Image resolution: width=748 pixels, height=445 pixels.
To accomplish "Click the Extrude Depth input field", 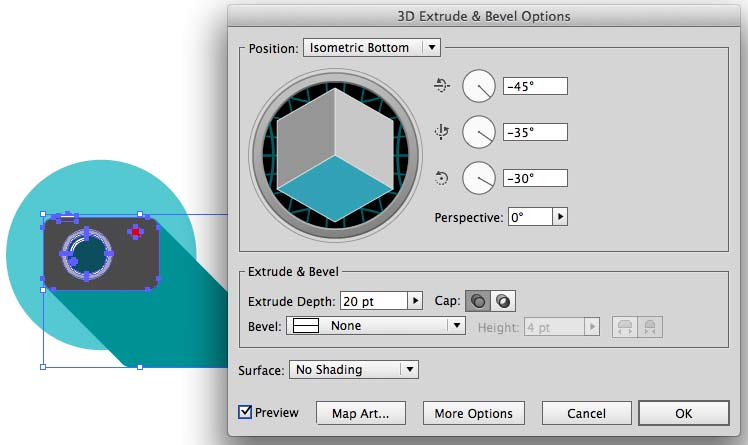I will (x=373, y=301).
